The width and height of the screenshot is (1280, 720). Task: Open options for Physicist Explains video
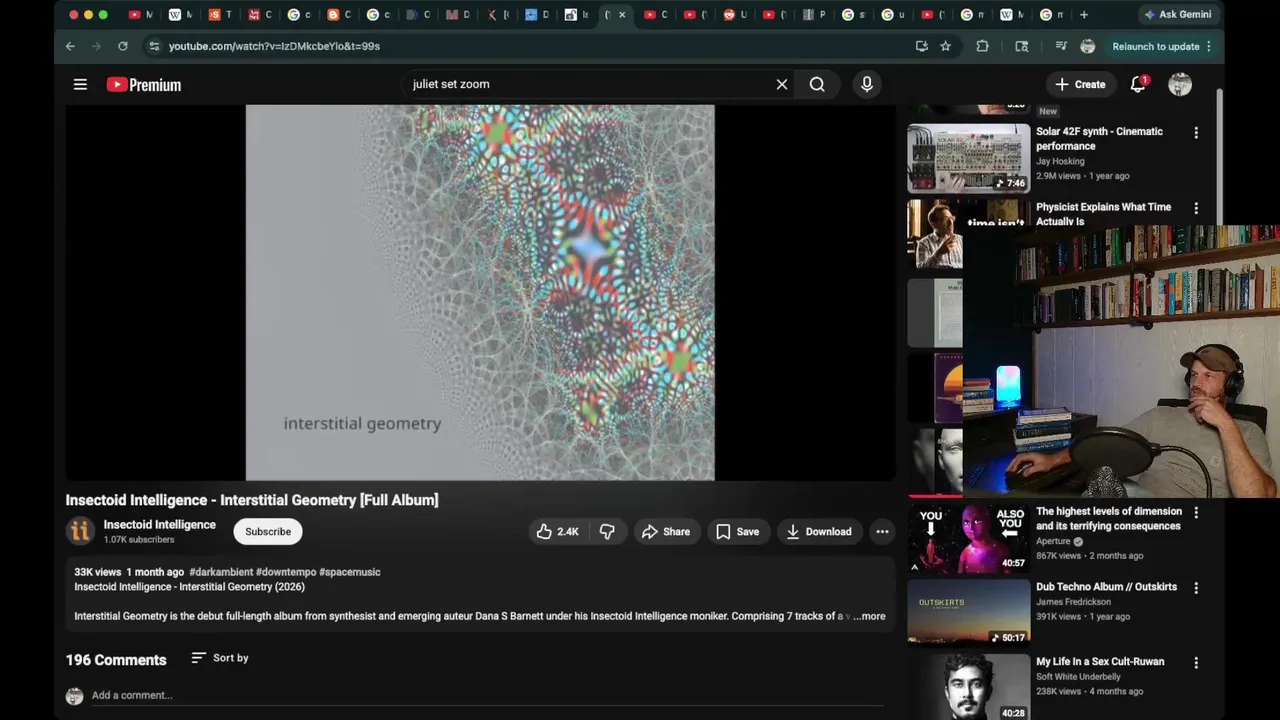coord(1196,208)
